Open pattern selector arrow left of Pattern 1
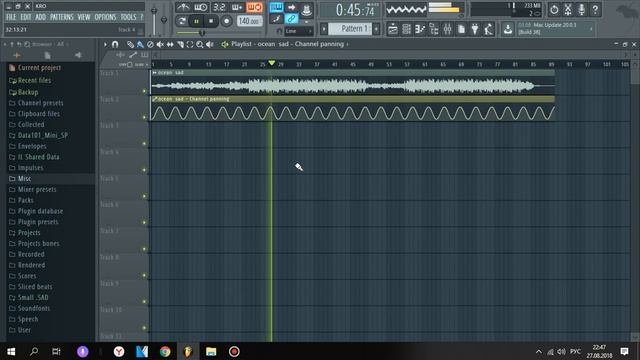 324,29
